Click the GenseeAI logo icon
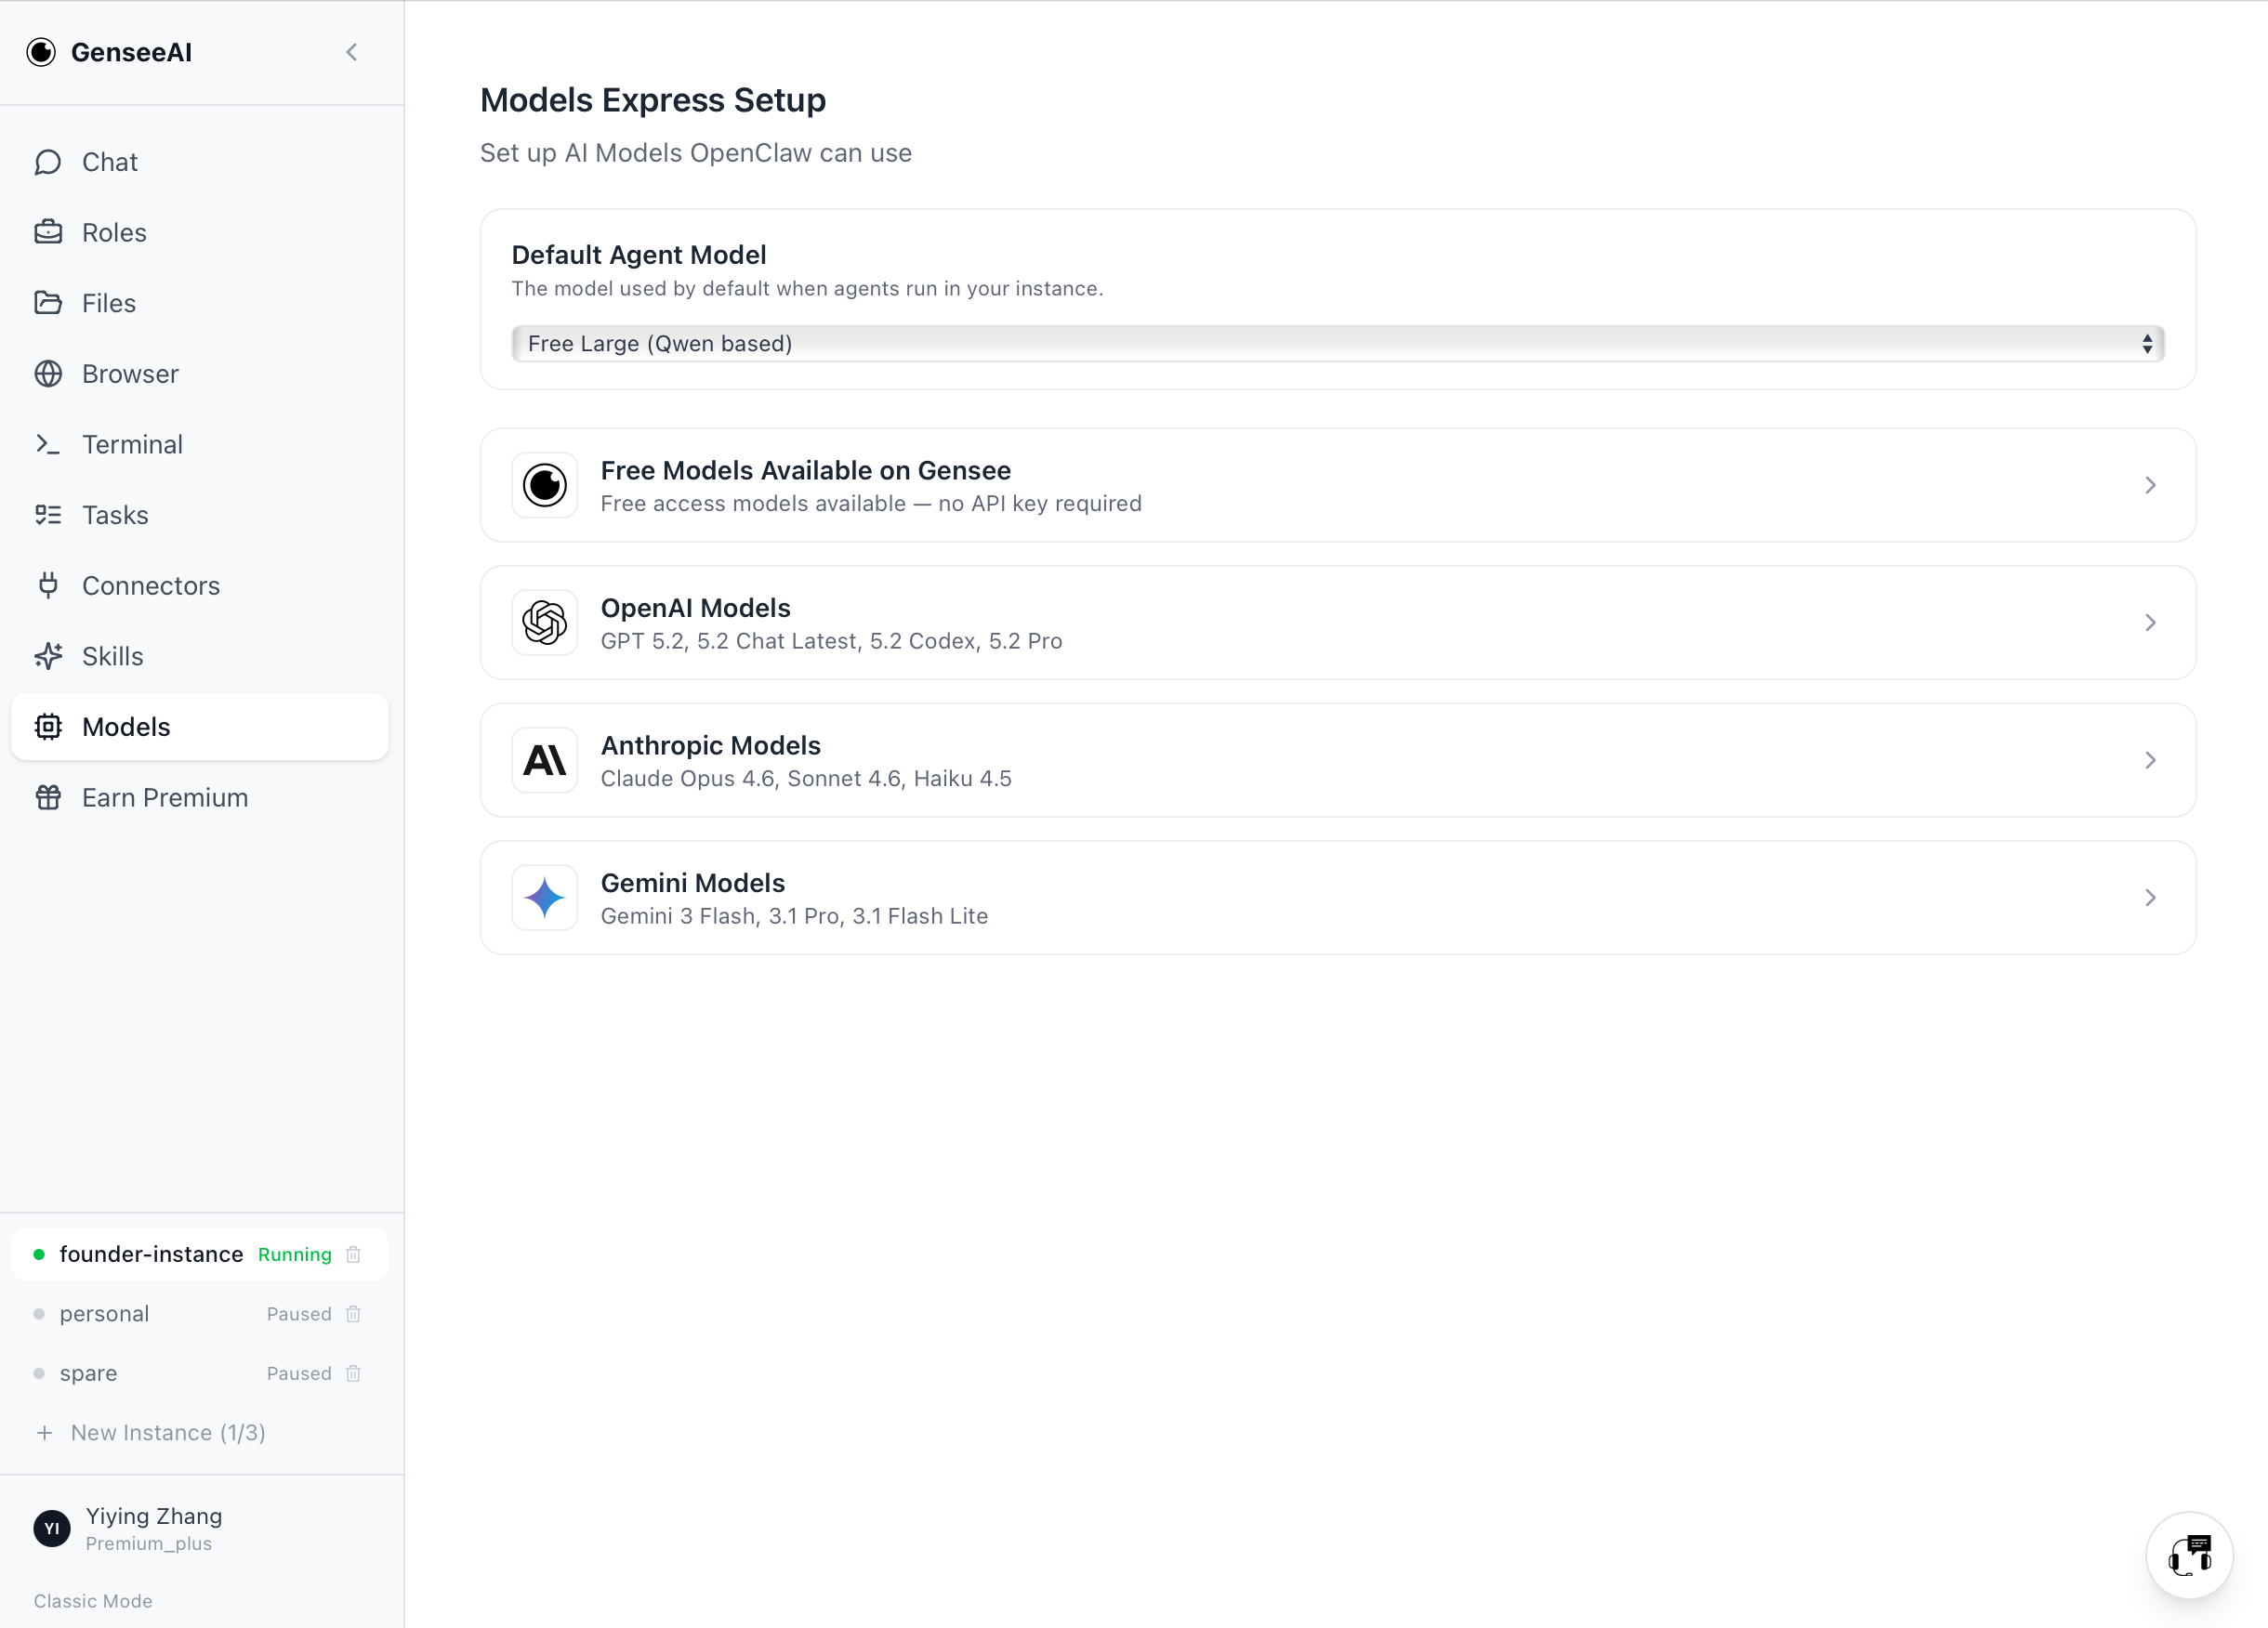Screen dimensions: 2268x1628 point(41,52)
